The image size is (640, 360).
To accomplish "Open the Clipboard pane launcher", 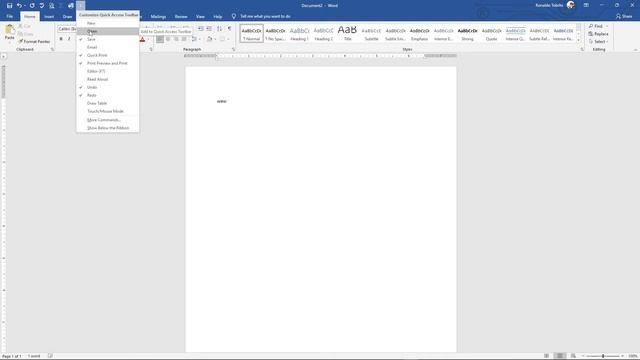I will click(x=52, y=49).
